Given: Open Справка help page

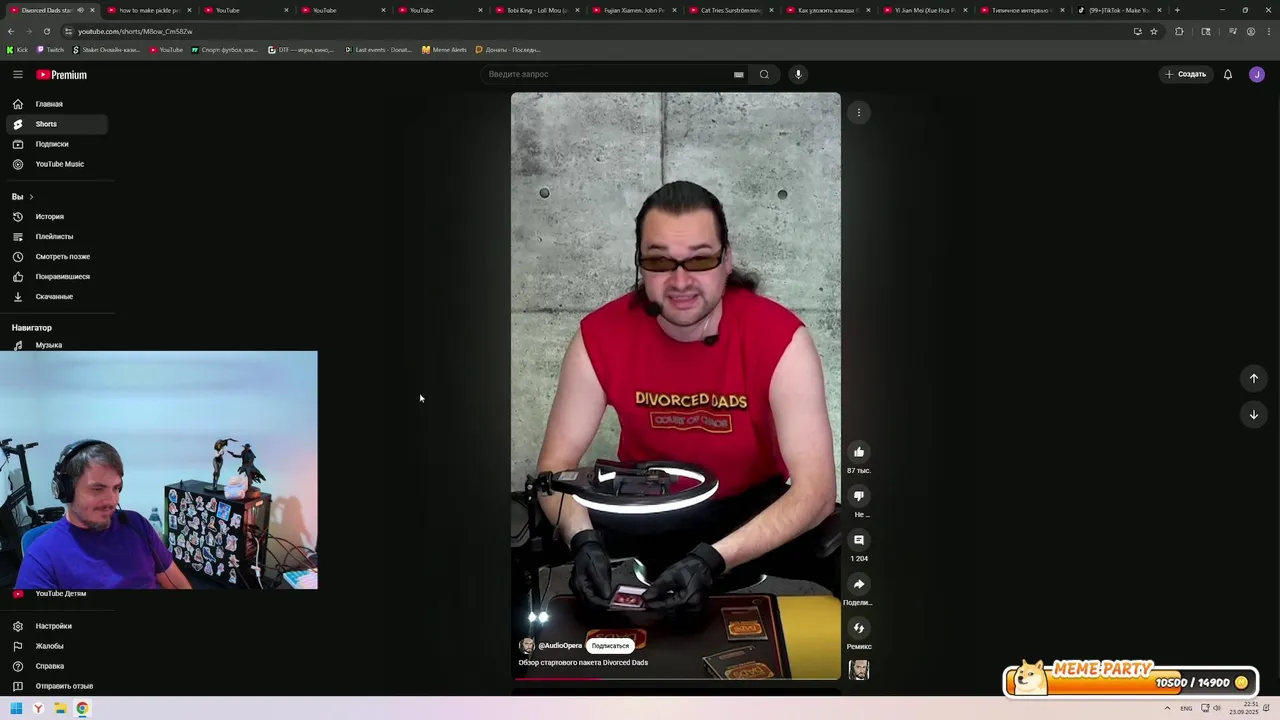Looking at the screenshot, I should tap(56, 666).
